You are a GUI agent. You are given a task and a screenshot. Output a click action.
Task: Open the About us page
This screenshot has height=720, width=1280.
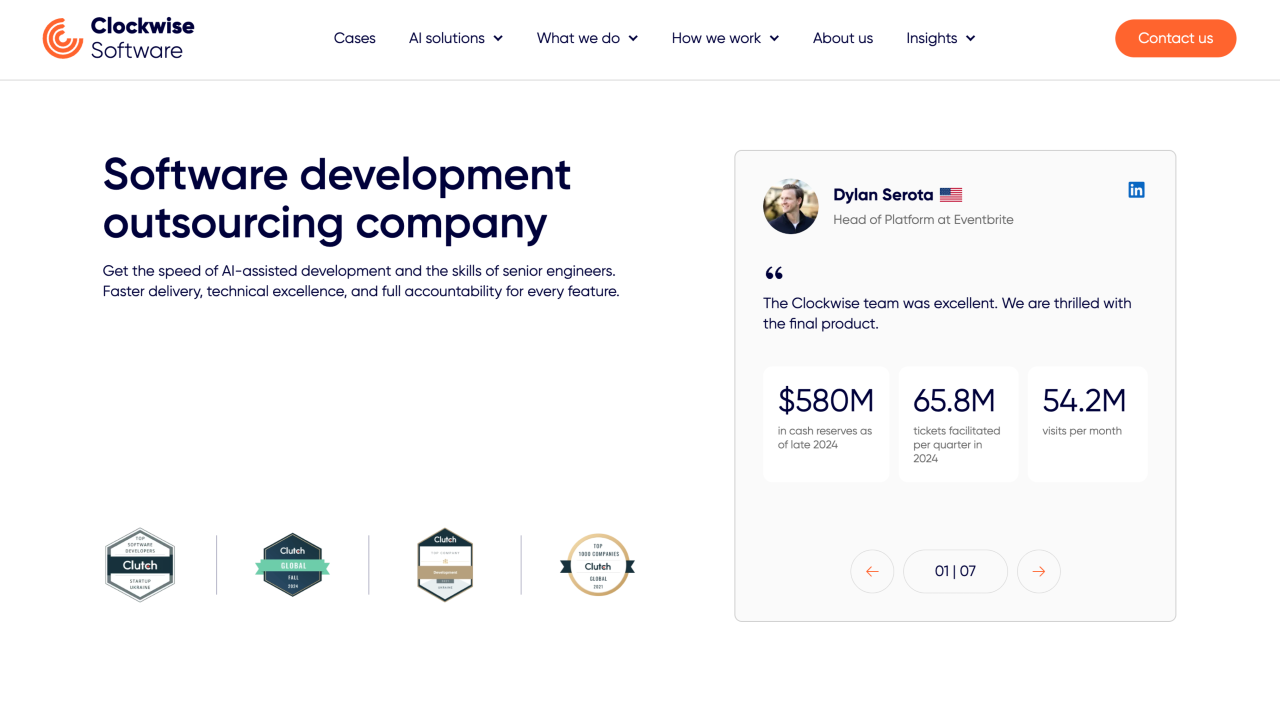coord(843,38)
